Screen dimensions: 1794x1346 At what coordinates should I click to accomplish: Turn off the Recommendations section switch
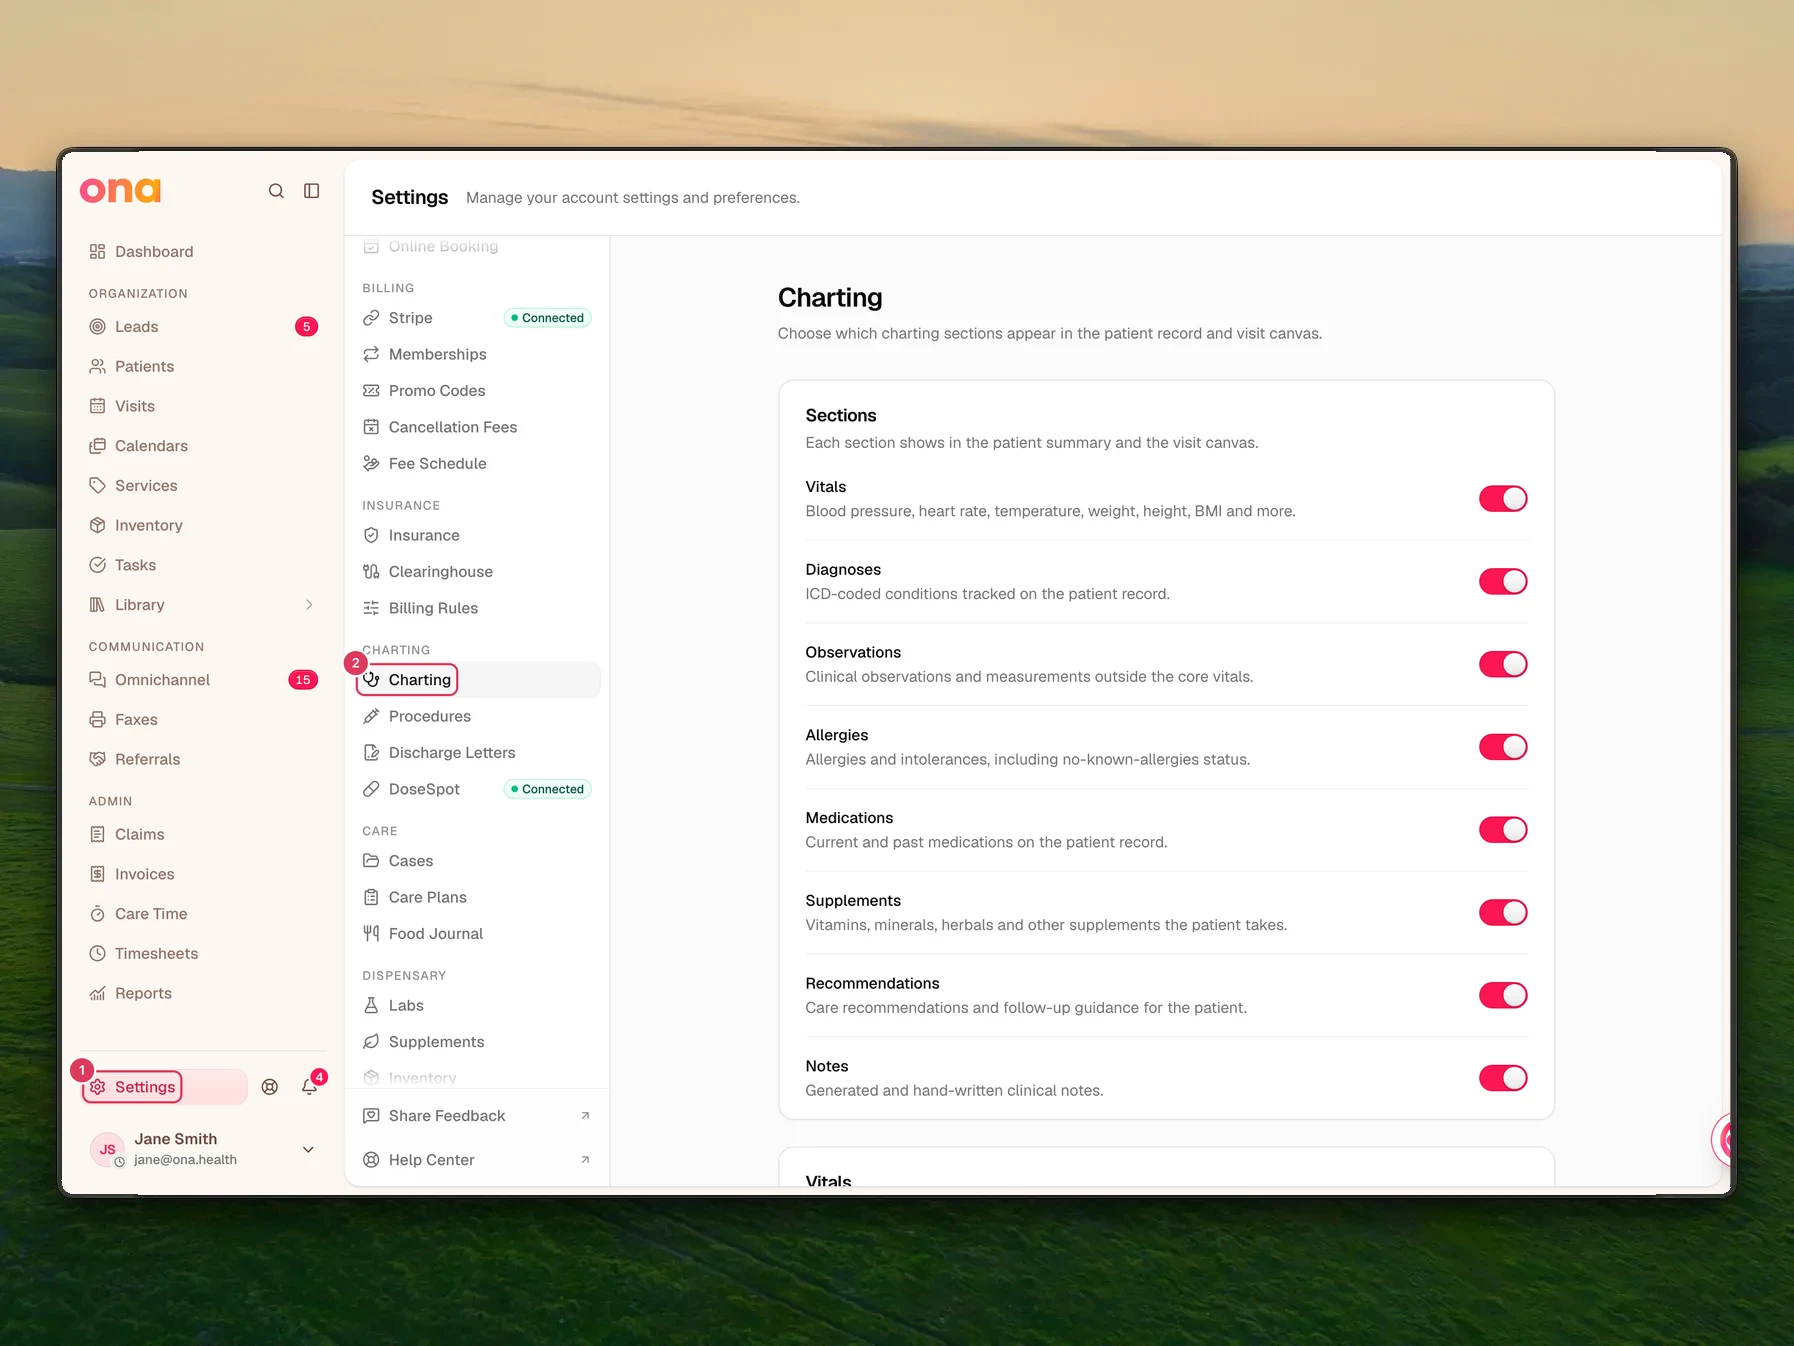(x=1503, y=996)
